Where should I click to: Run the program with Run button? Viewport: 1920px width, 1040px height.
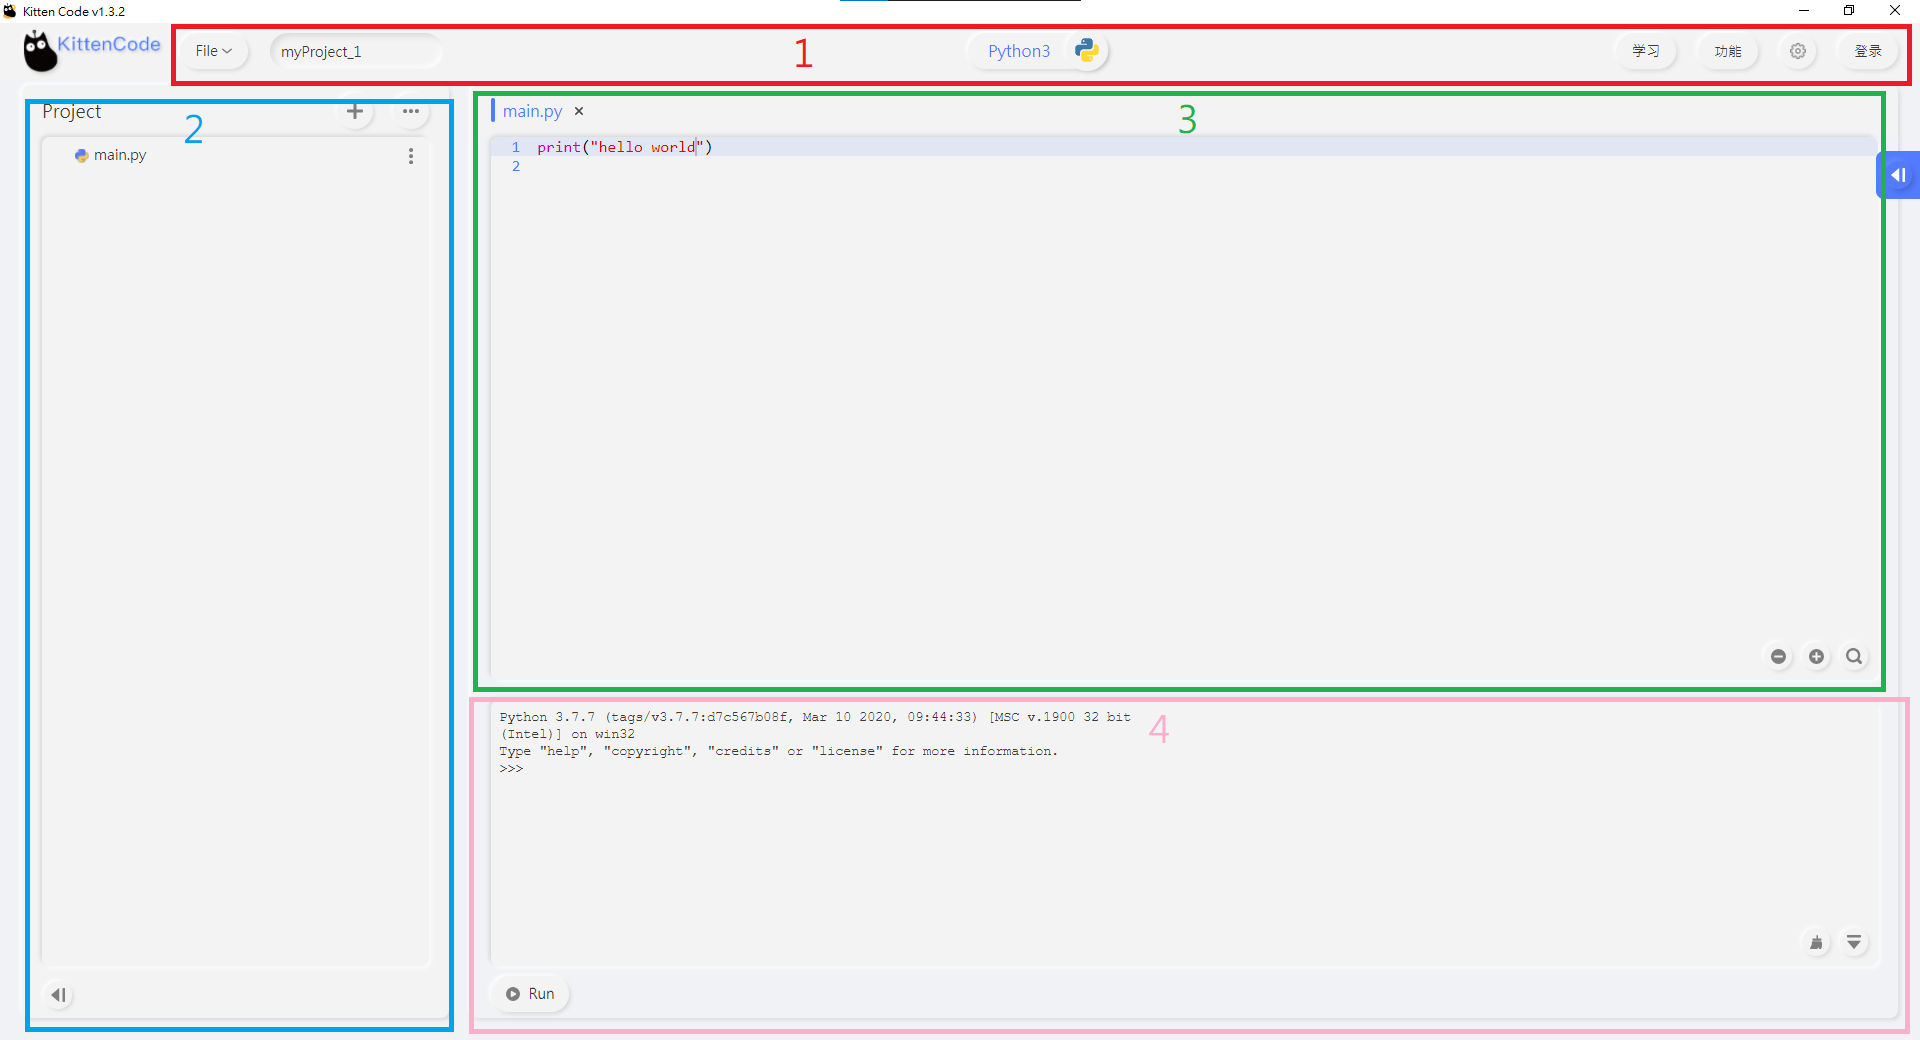pos(530,994)
